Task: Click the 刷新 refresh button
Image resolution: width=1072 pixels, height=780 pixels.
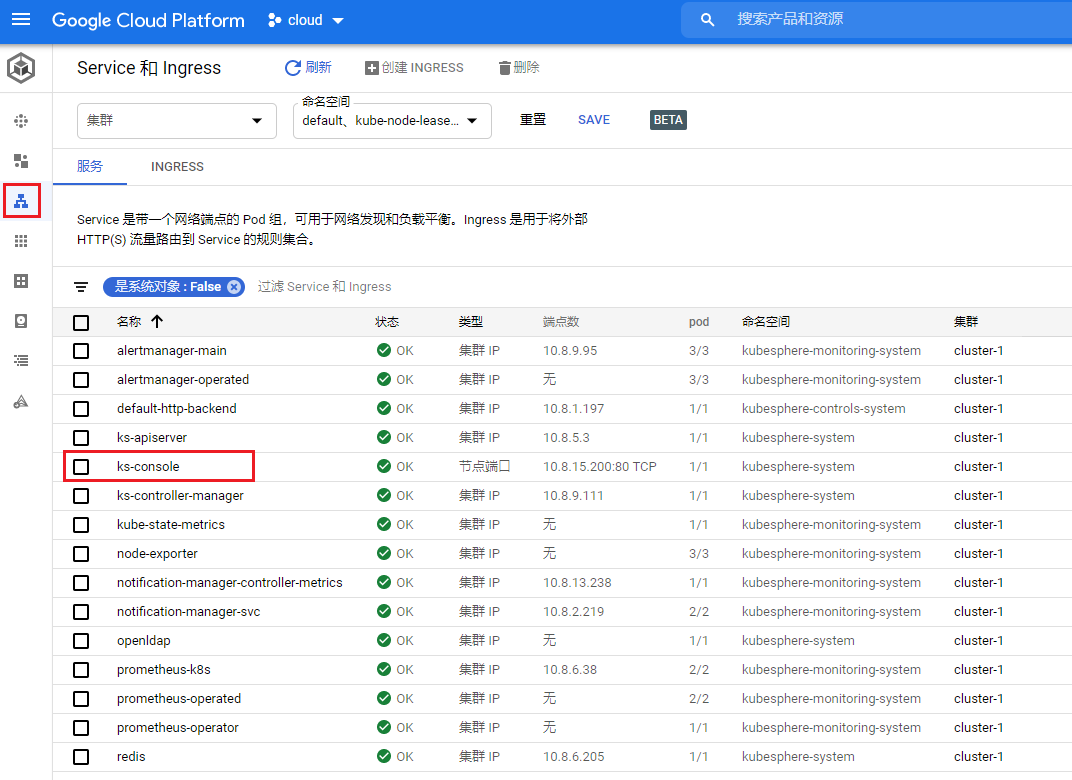Action: pyautogui.click(x=308, y=68)
